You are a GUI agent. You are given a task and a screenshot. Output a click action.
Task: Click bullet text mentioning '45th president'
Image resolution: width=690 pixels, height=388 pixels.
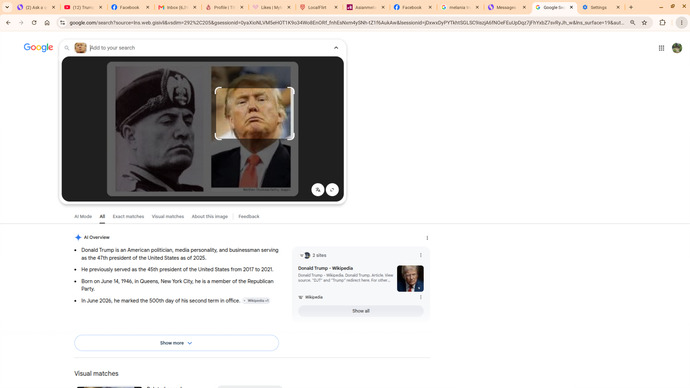[x=177, y=269]
